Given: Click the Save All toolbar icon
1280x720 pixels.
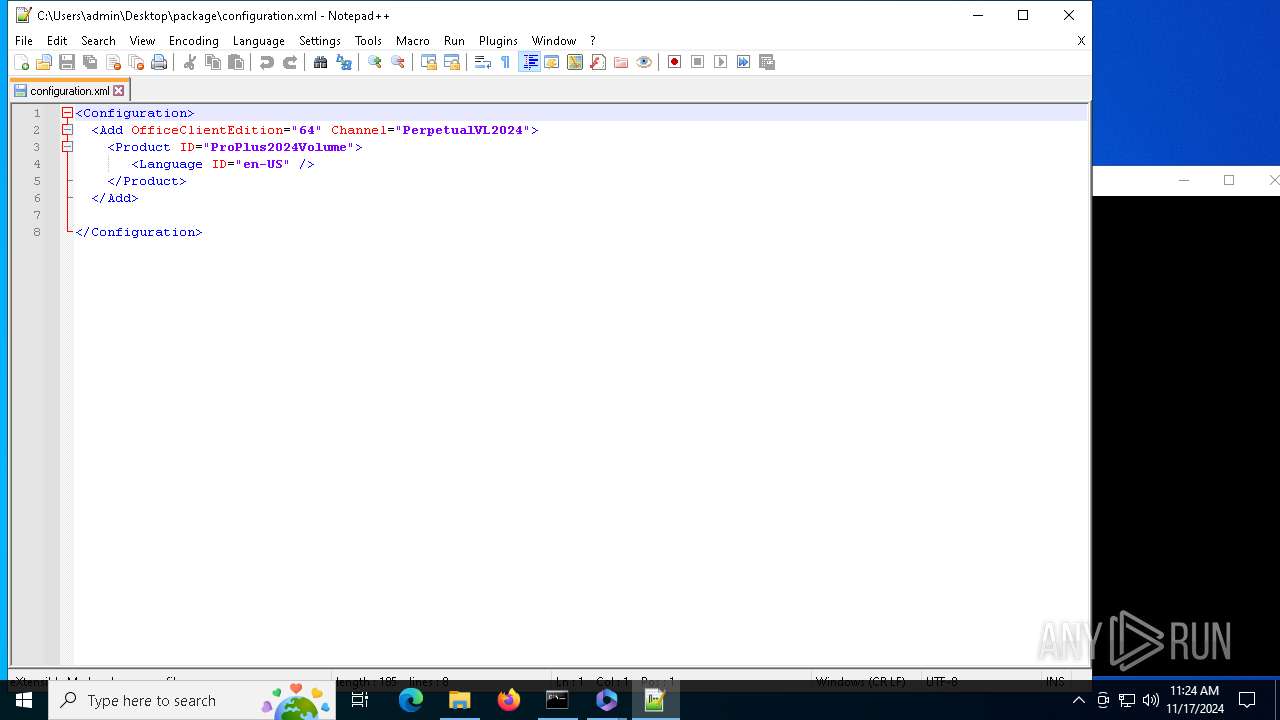Looking at the screenshot, I should (x=90, y=62).
